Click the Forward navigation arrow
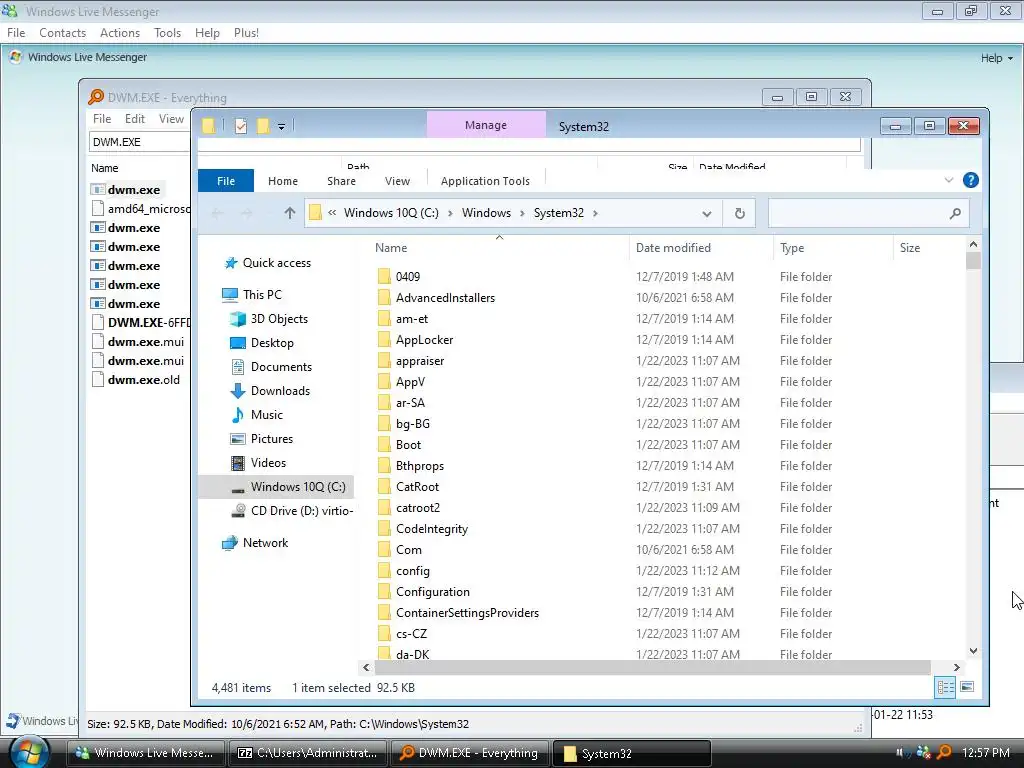Screen dimensions: 1024x768 tap(246, 213)
